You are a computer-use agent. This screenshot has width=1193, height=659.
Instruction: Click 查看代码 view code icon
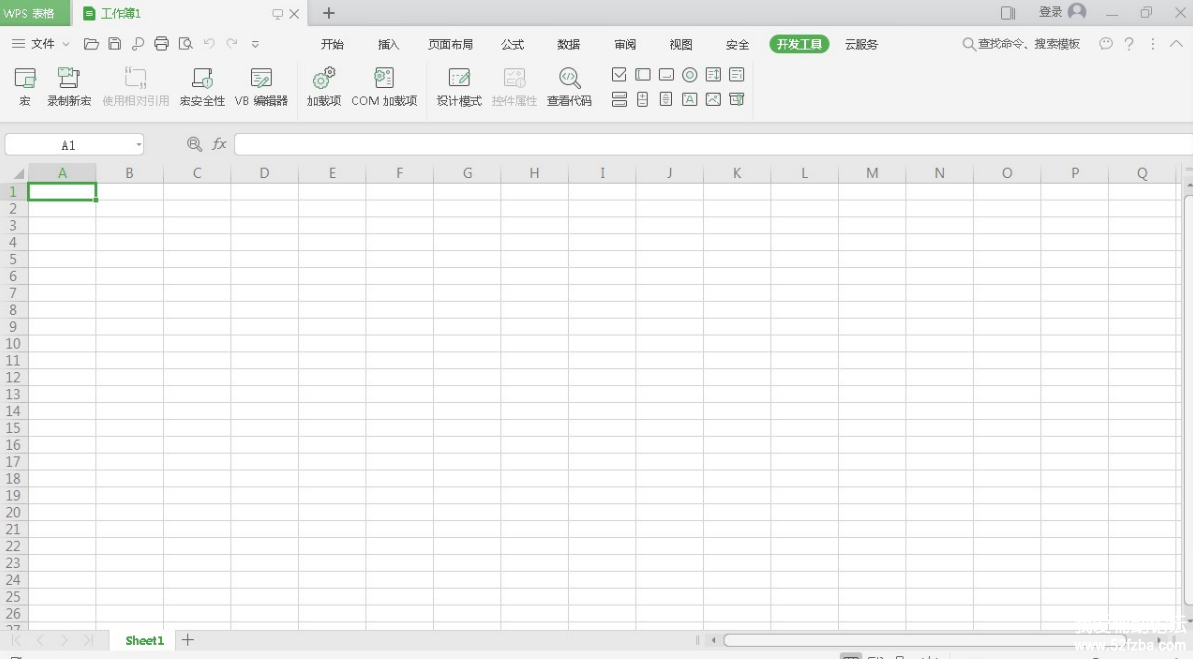pyautogui.click(x=569, y=87)
